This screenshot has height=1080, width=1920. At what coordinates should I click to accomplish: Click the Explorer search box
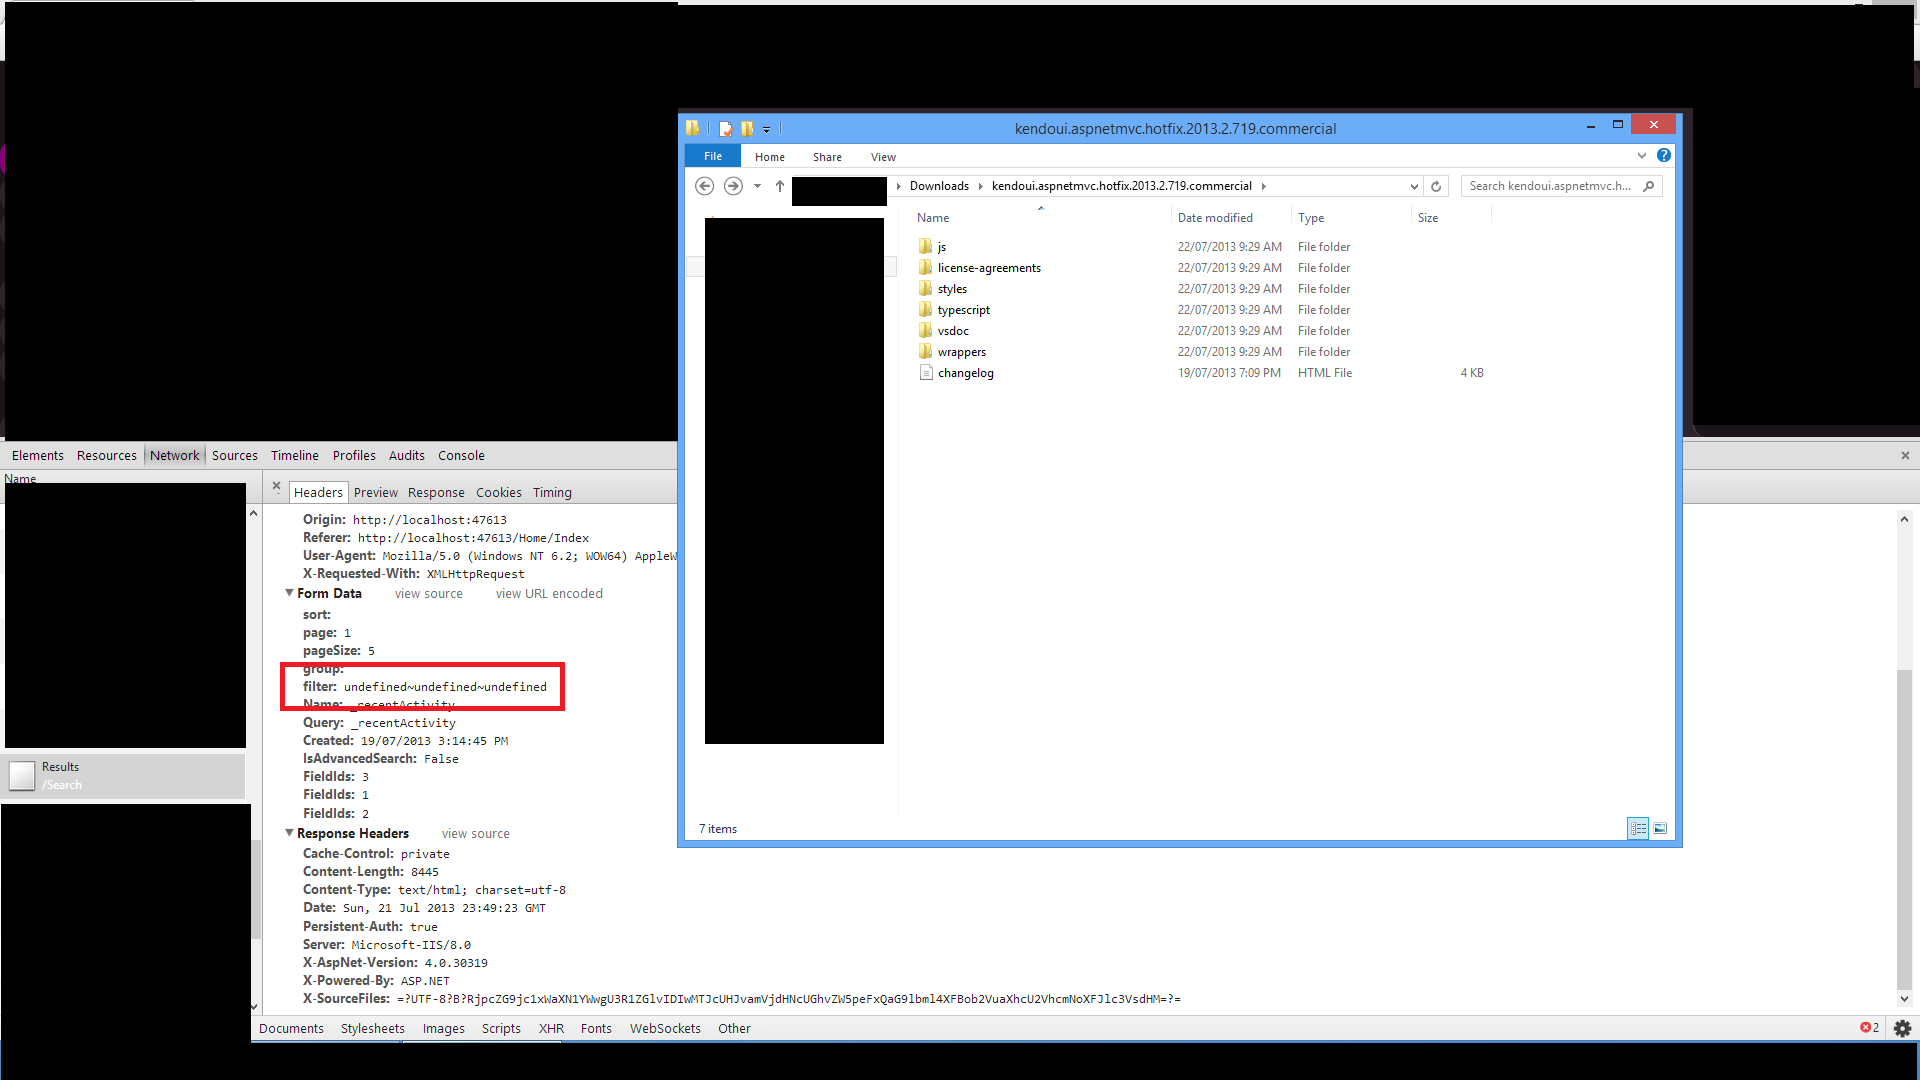pos(1550,186)
